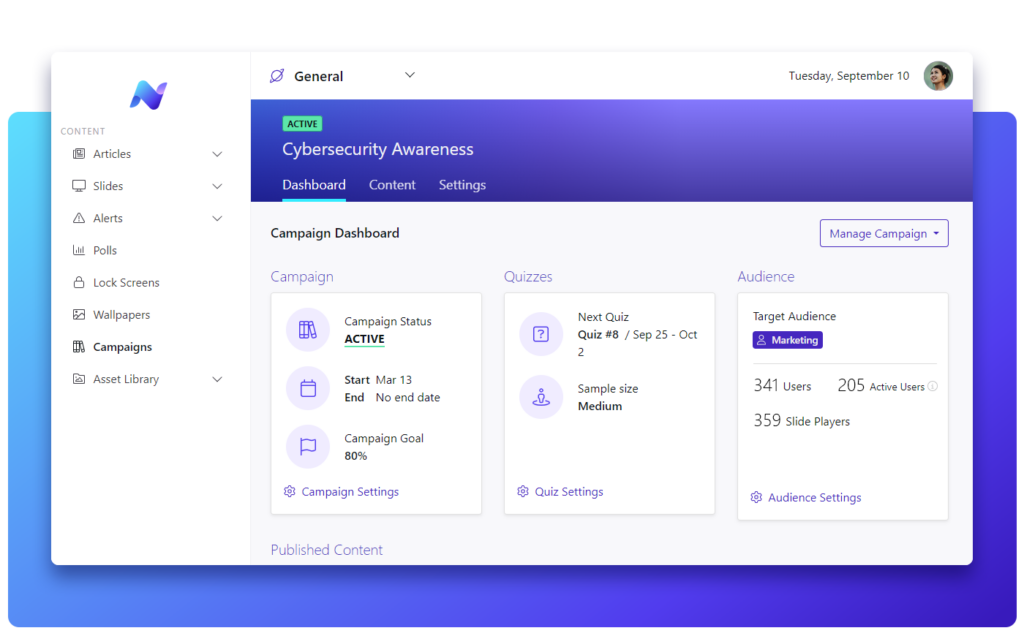The image size is (1024, 636).
Task: Click the Campaign Goal flag icon
Action: point(307,447)
